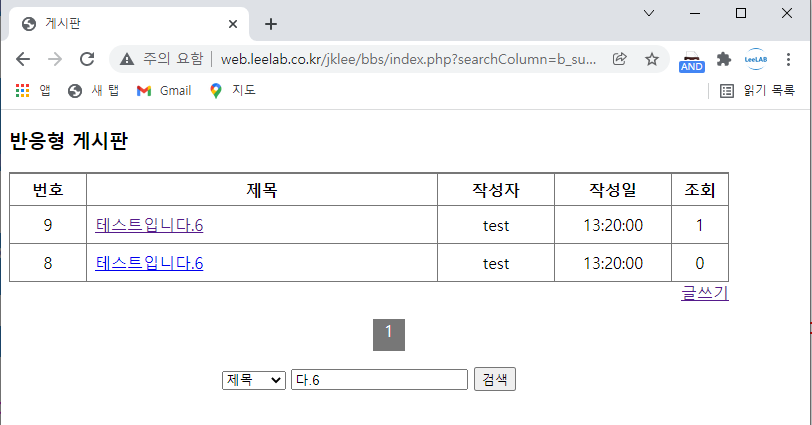Bookmark this page with the star icon
Image resolution: width=812 pixels, height=425 pixels.
[652, 59]
